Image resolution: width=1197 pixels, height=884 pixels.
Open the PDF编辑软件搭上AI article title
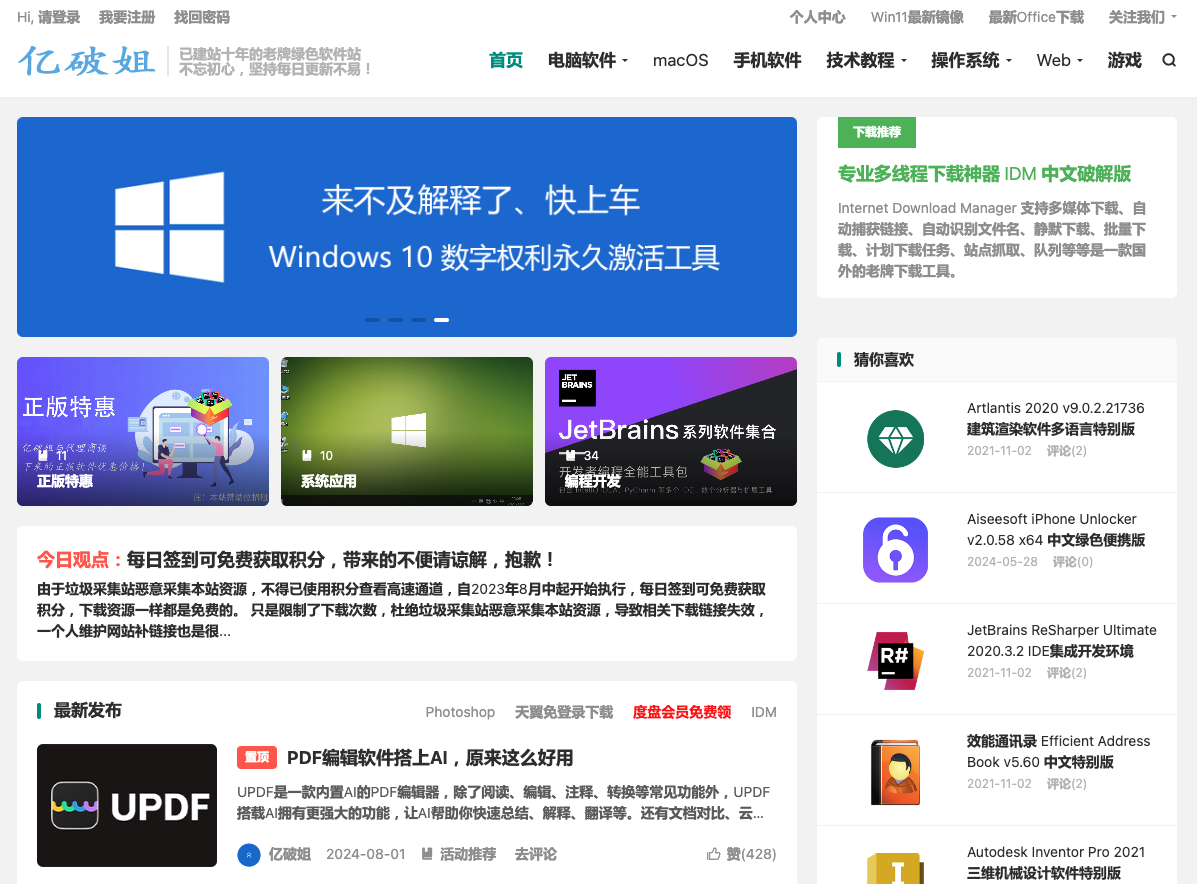430,758
